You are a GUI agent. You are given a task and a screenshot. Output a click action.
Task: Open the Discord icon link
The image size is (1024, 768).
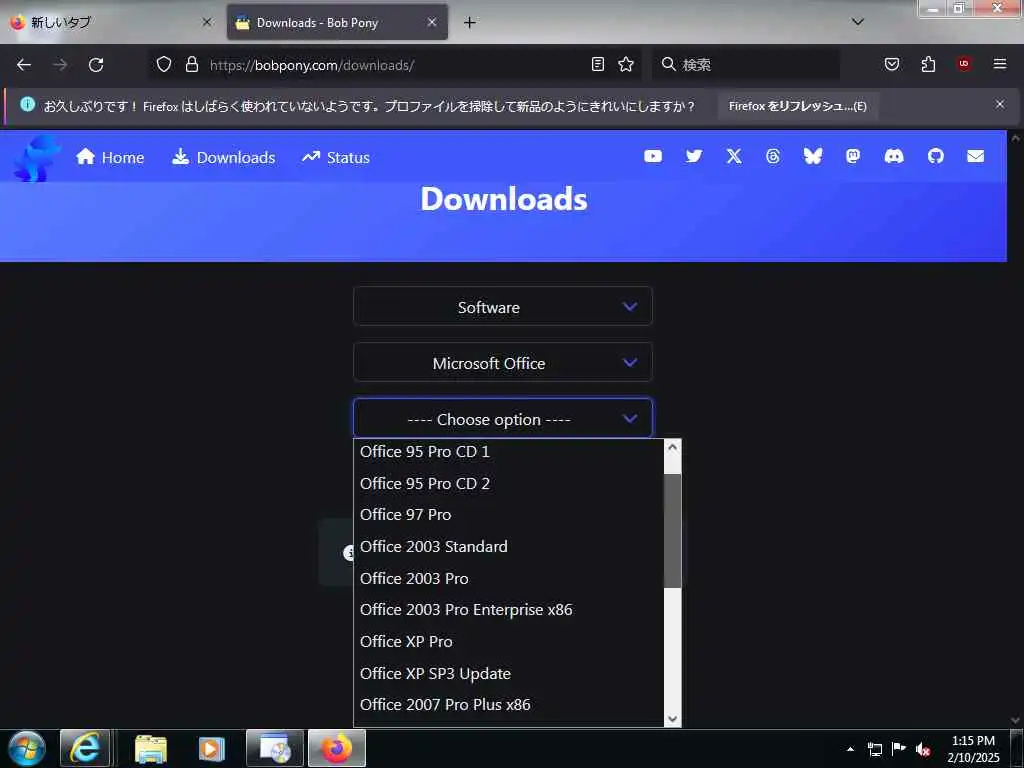pyautogui.click(x=893, y=156)
